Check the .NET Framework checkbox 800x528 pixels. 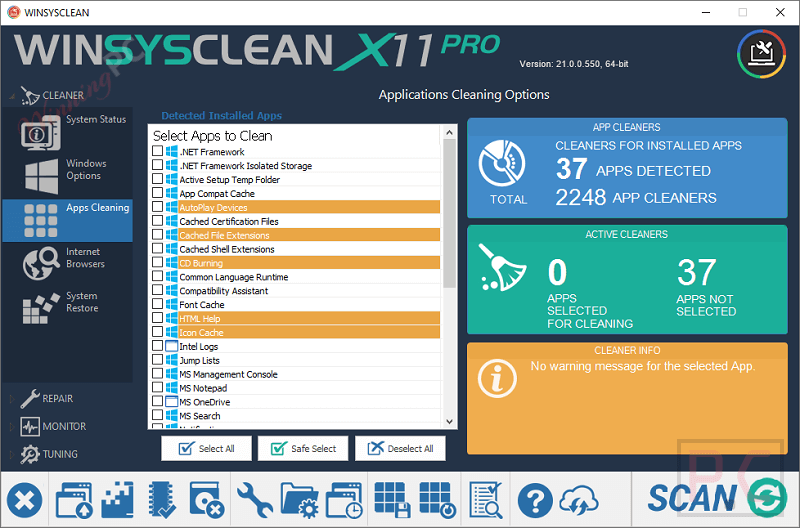[x=158, y=152]
